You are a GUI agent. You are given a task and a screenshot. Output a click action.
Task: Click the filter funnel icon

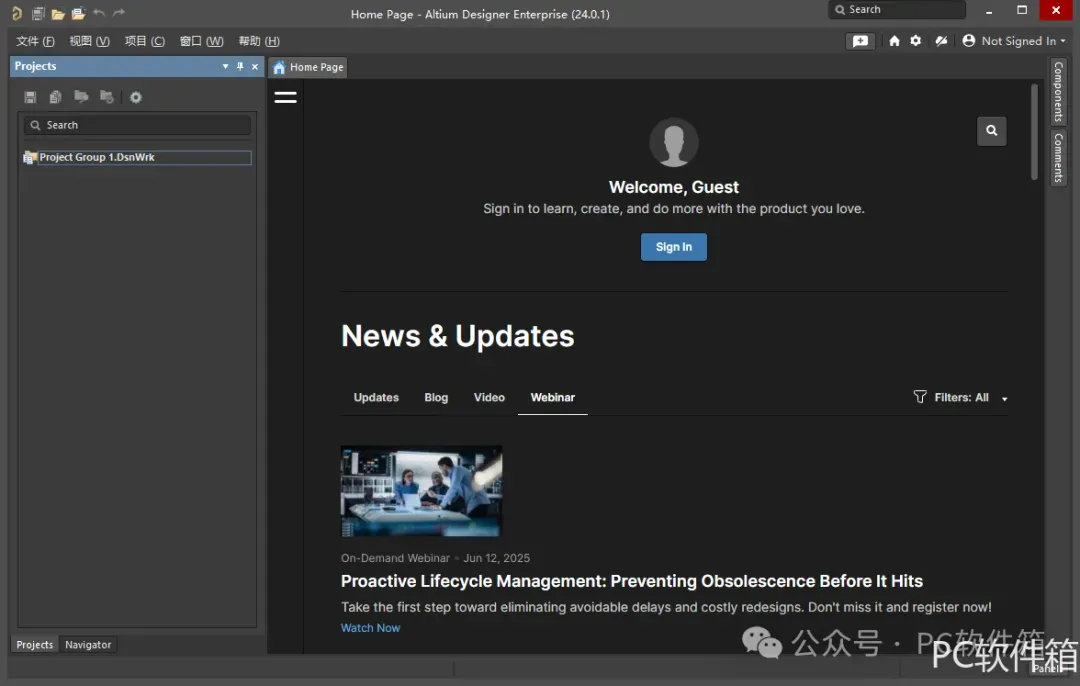coord(920,397)
